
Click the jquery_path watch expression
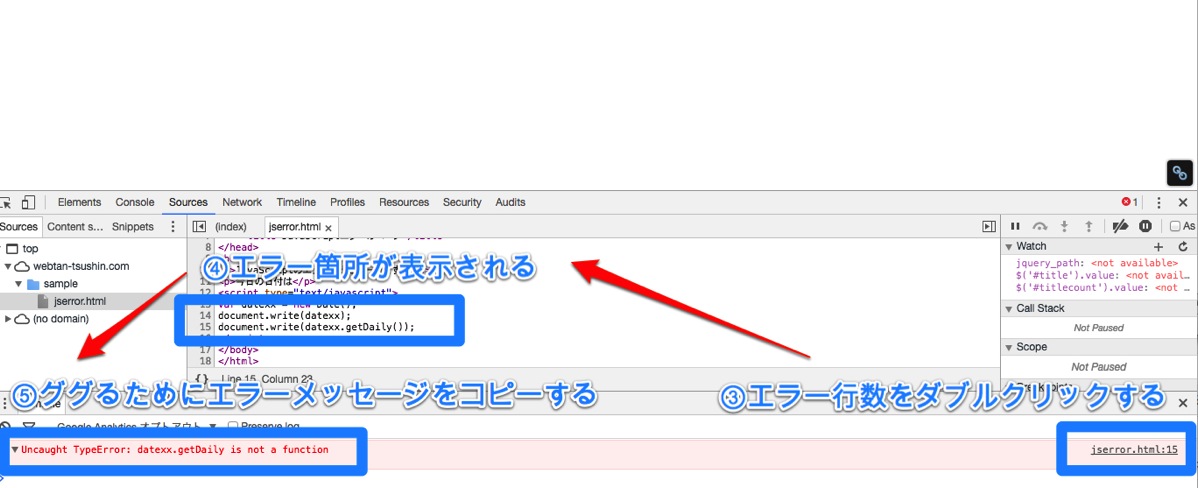(x=1097, y=263)
